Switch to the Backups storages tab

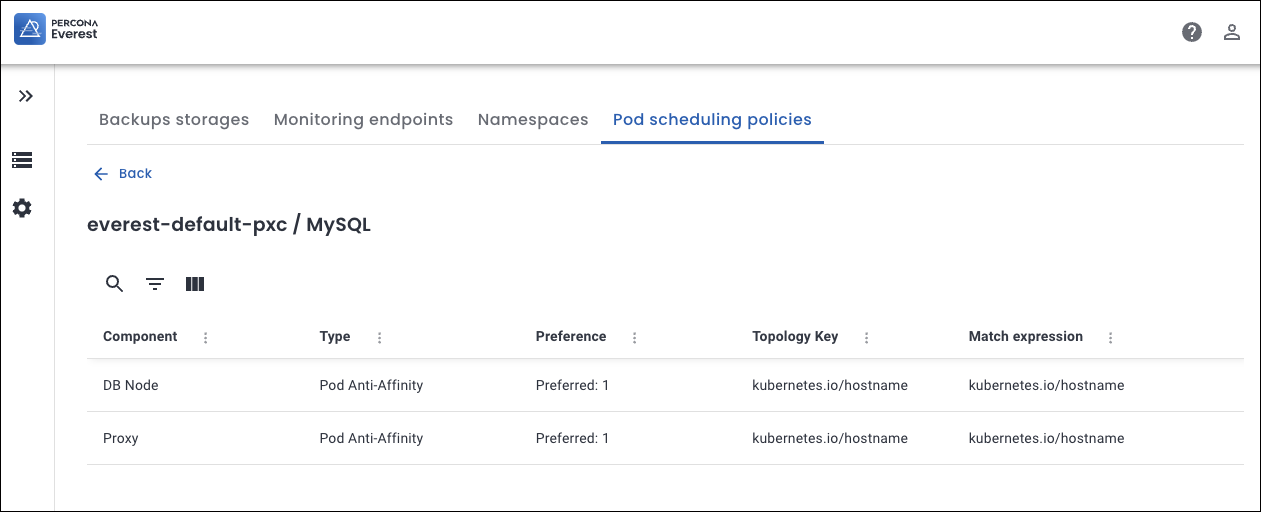174,120
